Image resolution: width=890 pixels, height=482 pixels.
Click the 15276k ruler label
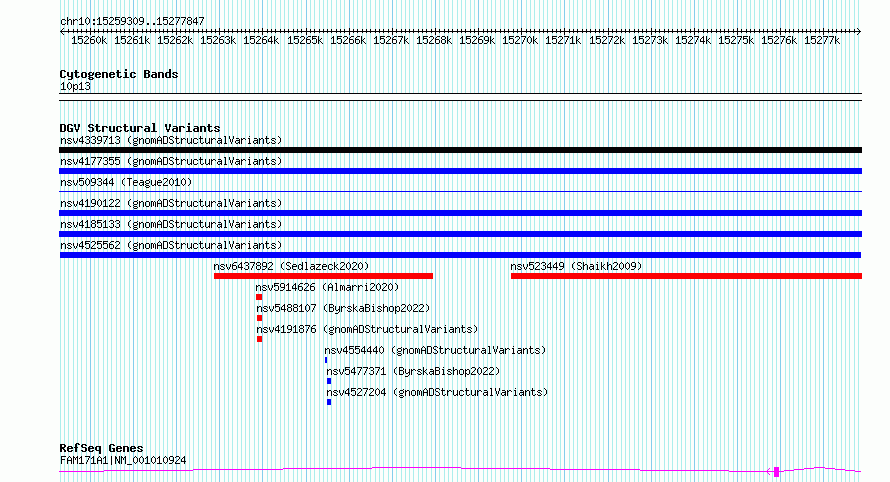779,41
